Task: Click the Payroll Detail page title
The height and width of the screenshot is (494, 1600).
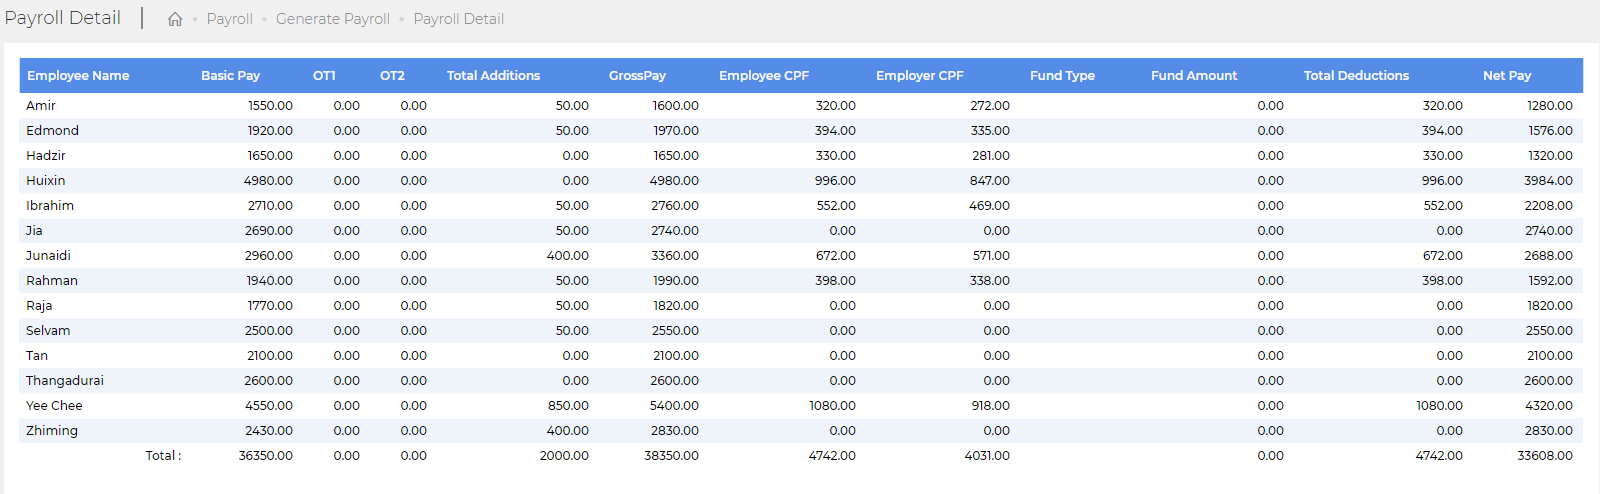Action: 62,18
